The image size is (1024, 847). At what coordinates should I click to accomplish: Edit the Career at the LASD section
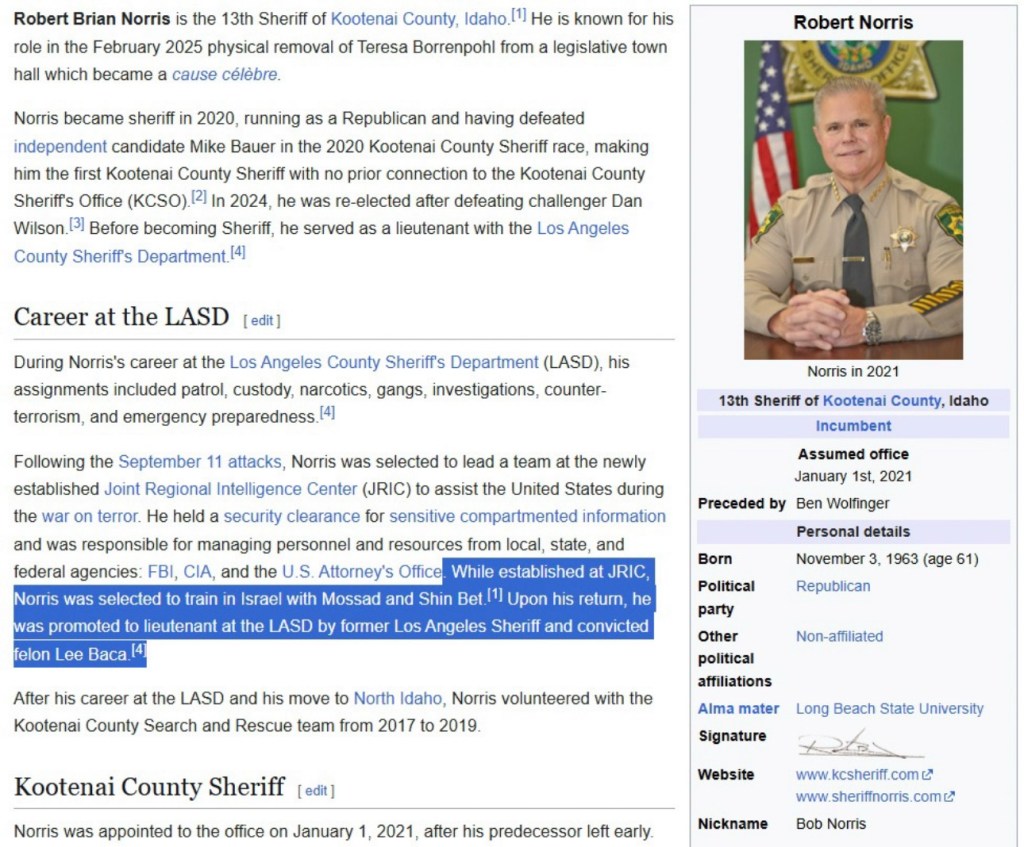pyautogui.click(x=262, y=320)
